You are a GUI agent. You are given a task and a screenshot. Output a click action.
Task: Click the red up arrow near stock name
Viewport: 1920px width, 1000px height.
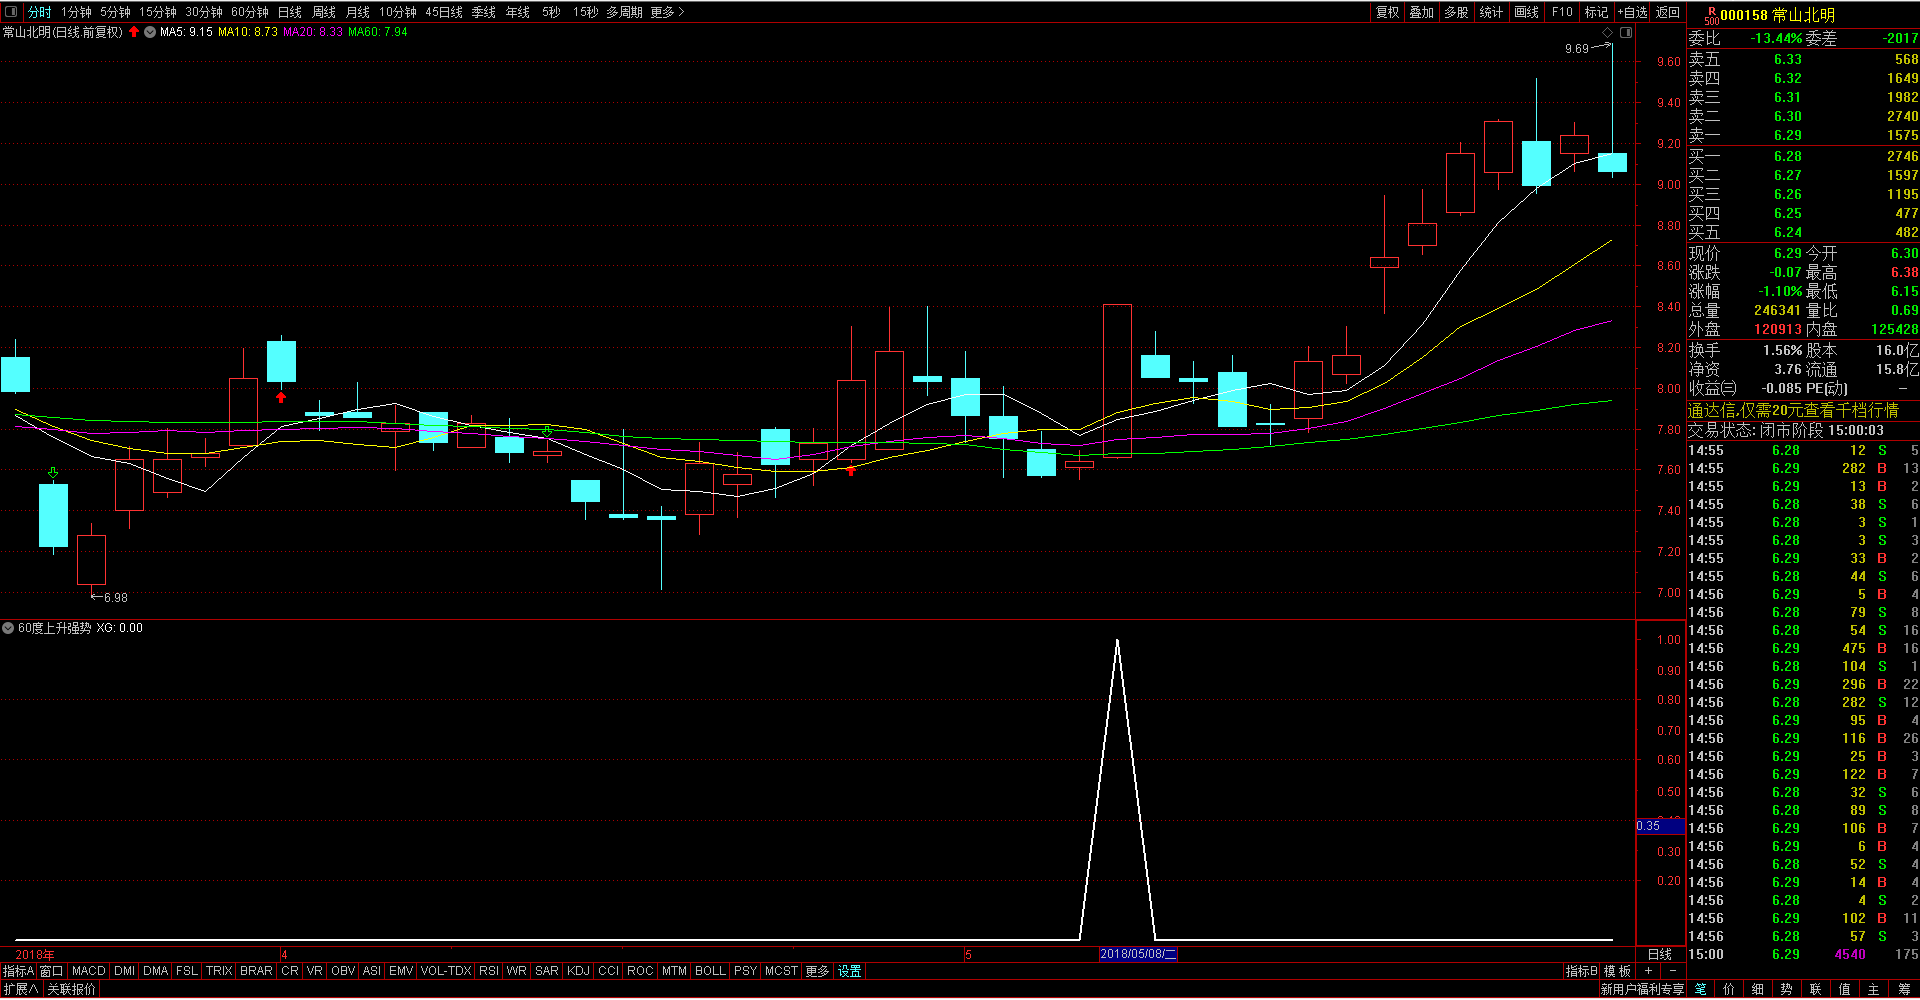click(x=134, y=32)
